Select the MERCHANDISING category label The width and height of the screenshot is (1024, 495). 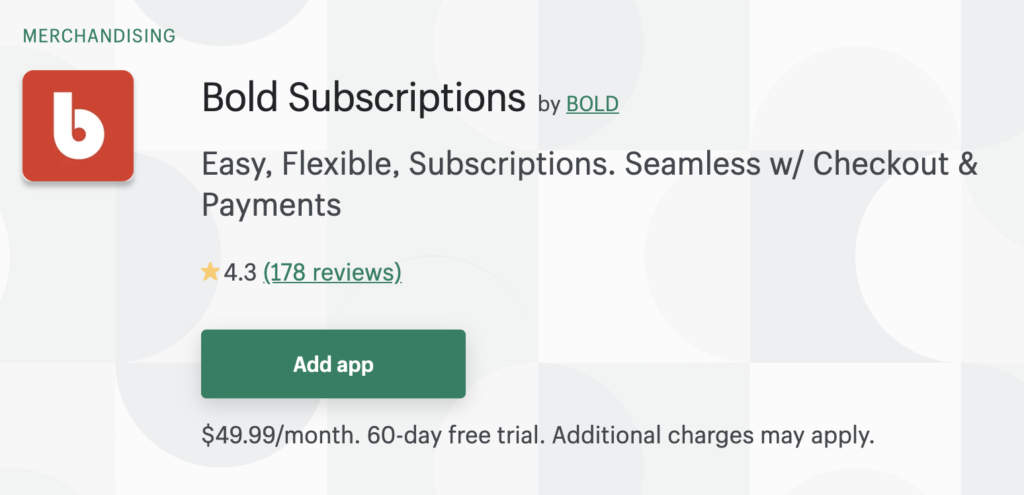(98, 36)
